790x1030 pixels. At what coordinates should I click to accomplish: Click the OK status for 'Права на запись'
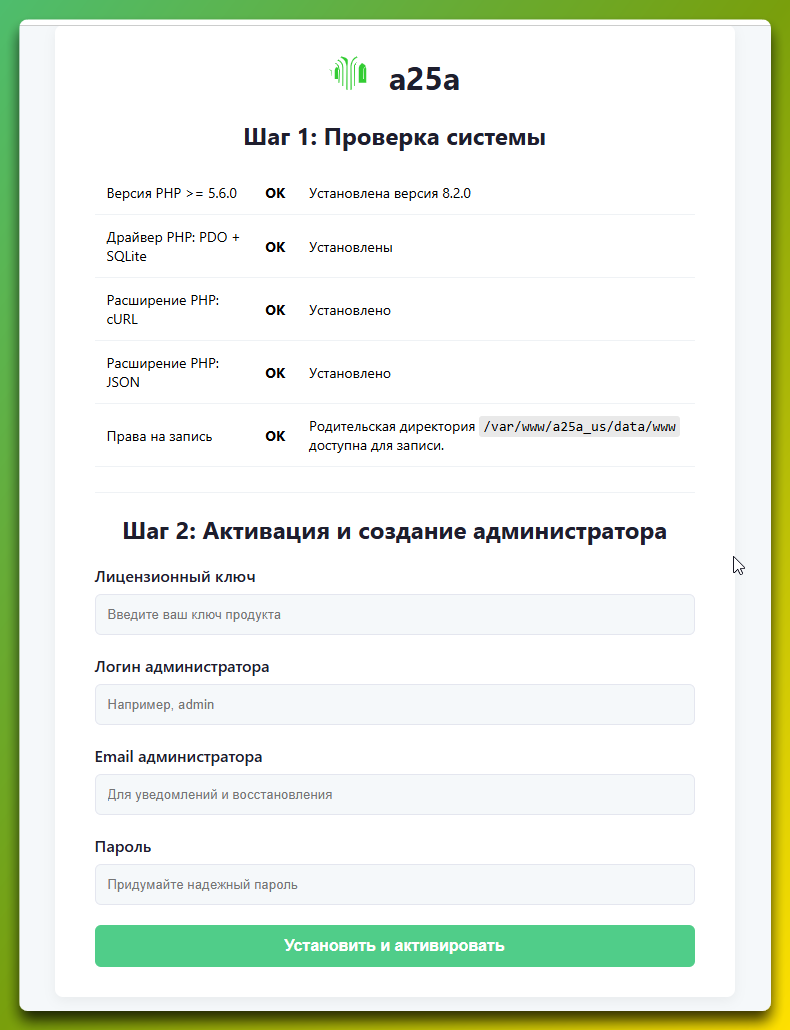(275, 436)
